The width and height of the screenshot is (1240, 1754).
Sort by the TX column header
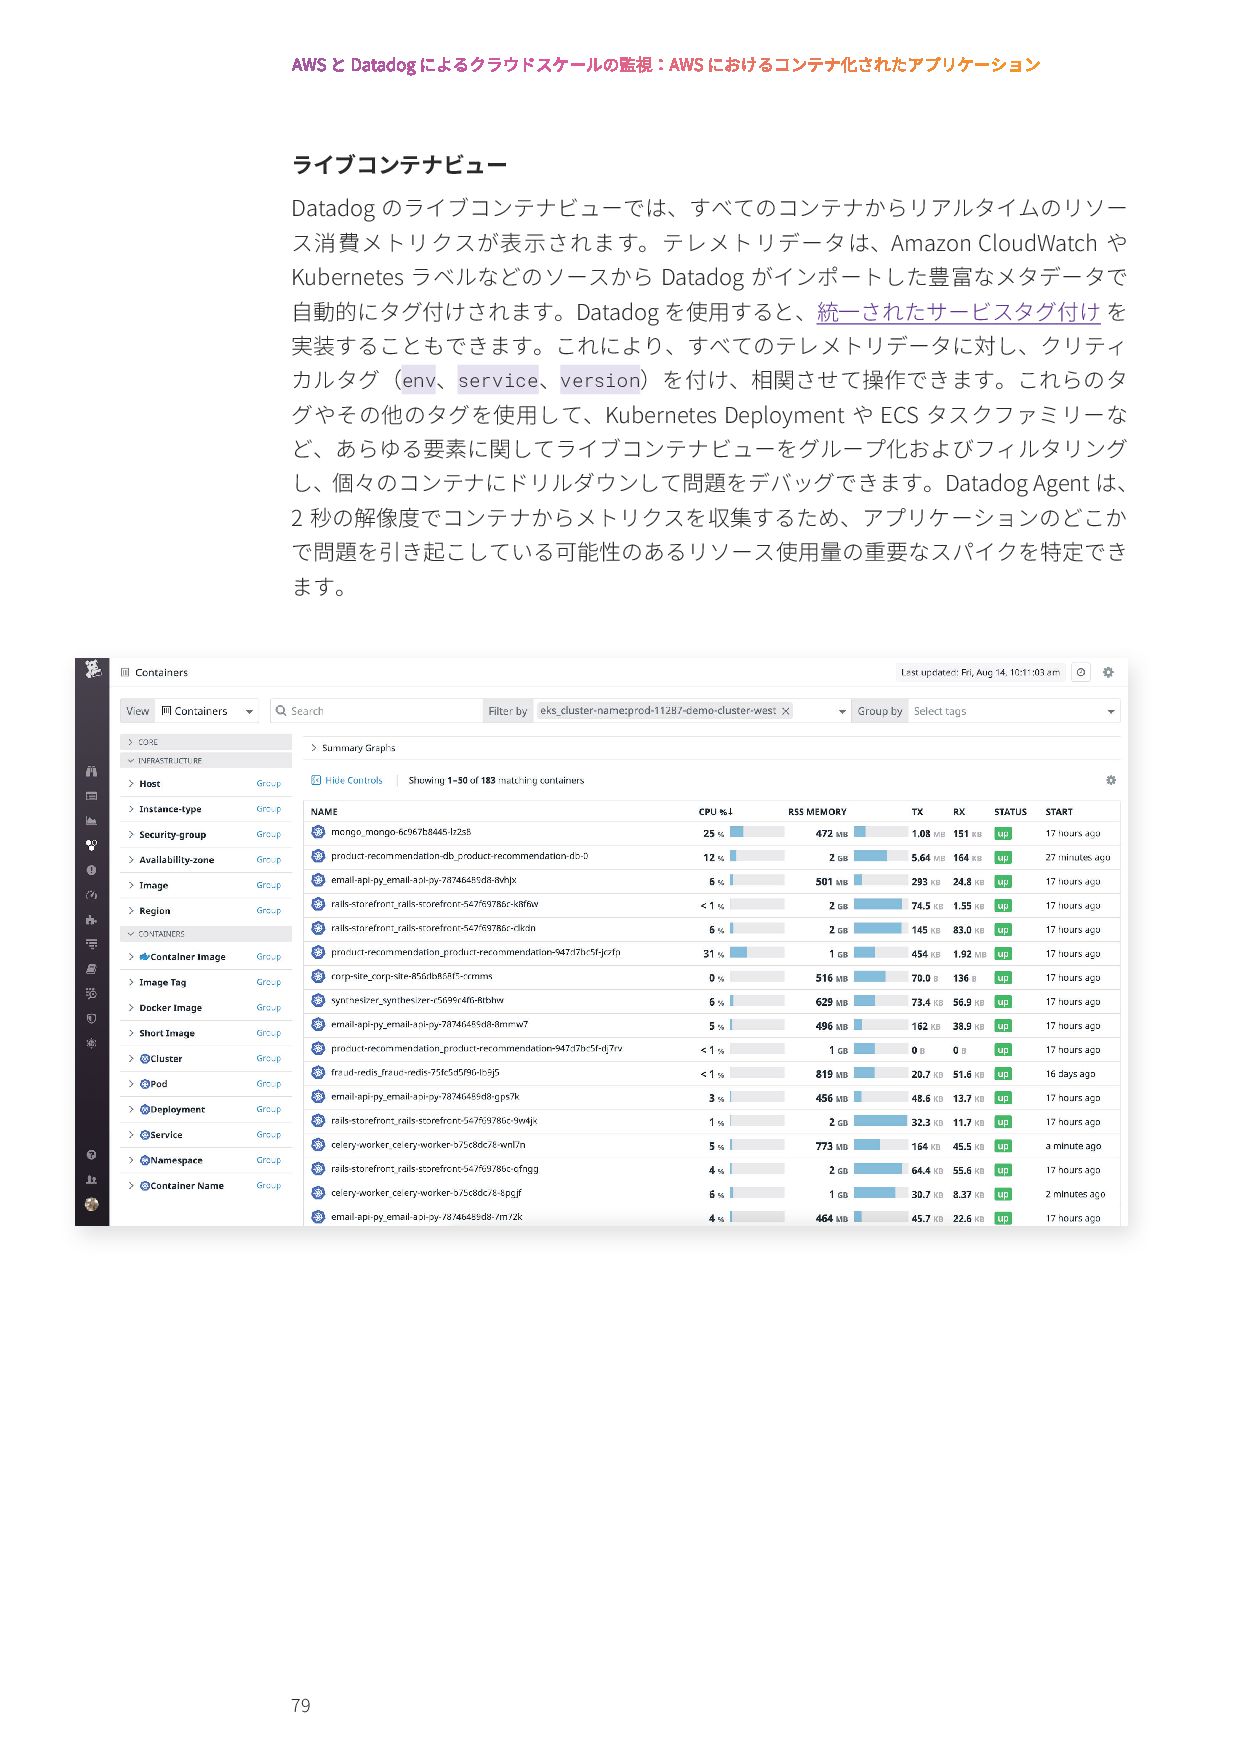click(917, 812)
